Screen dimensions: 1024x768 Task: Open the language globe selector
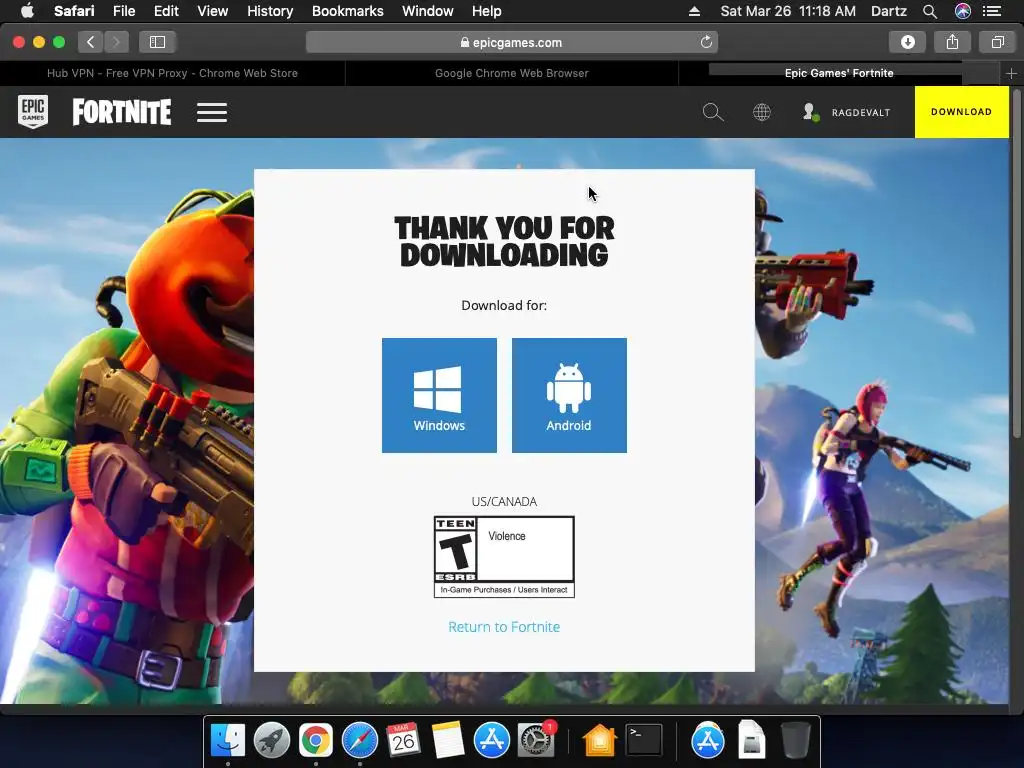point(761,112)
